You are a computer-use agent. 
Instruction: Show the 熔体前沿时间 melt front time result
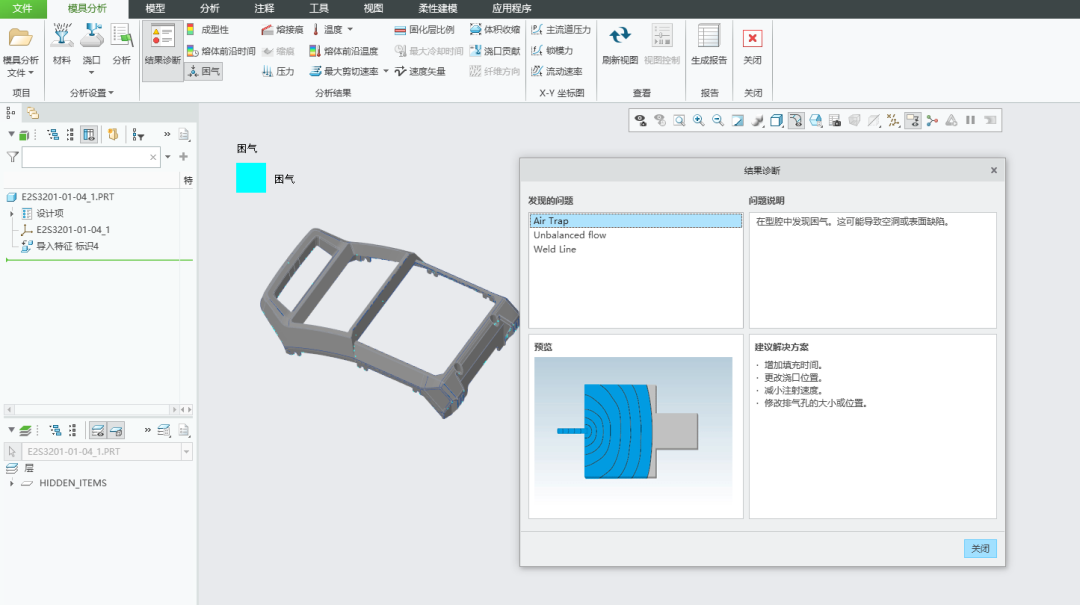point(221,51)
